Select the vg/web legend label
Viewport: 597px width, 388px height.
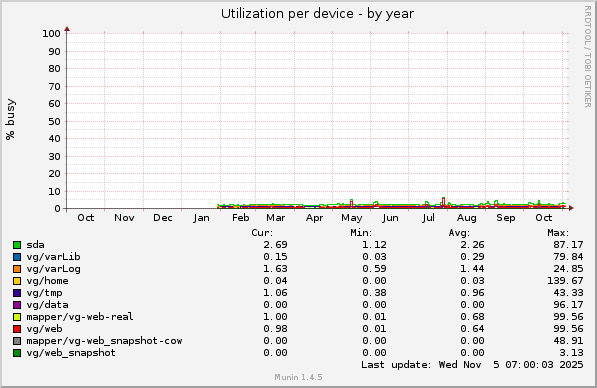tap(44, 329)
